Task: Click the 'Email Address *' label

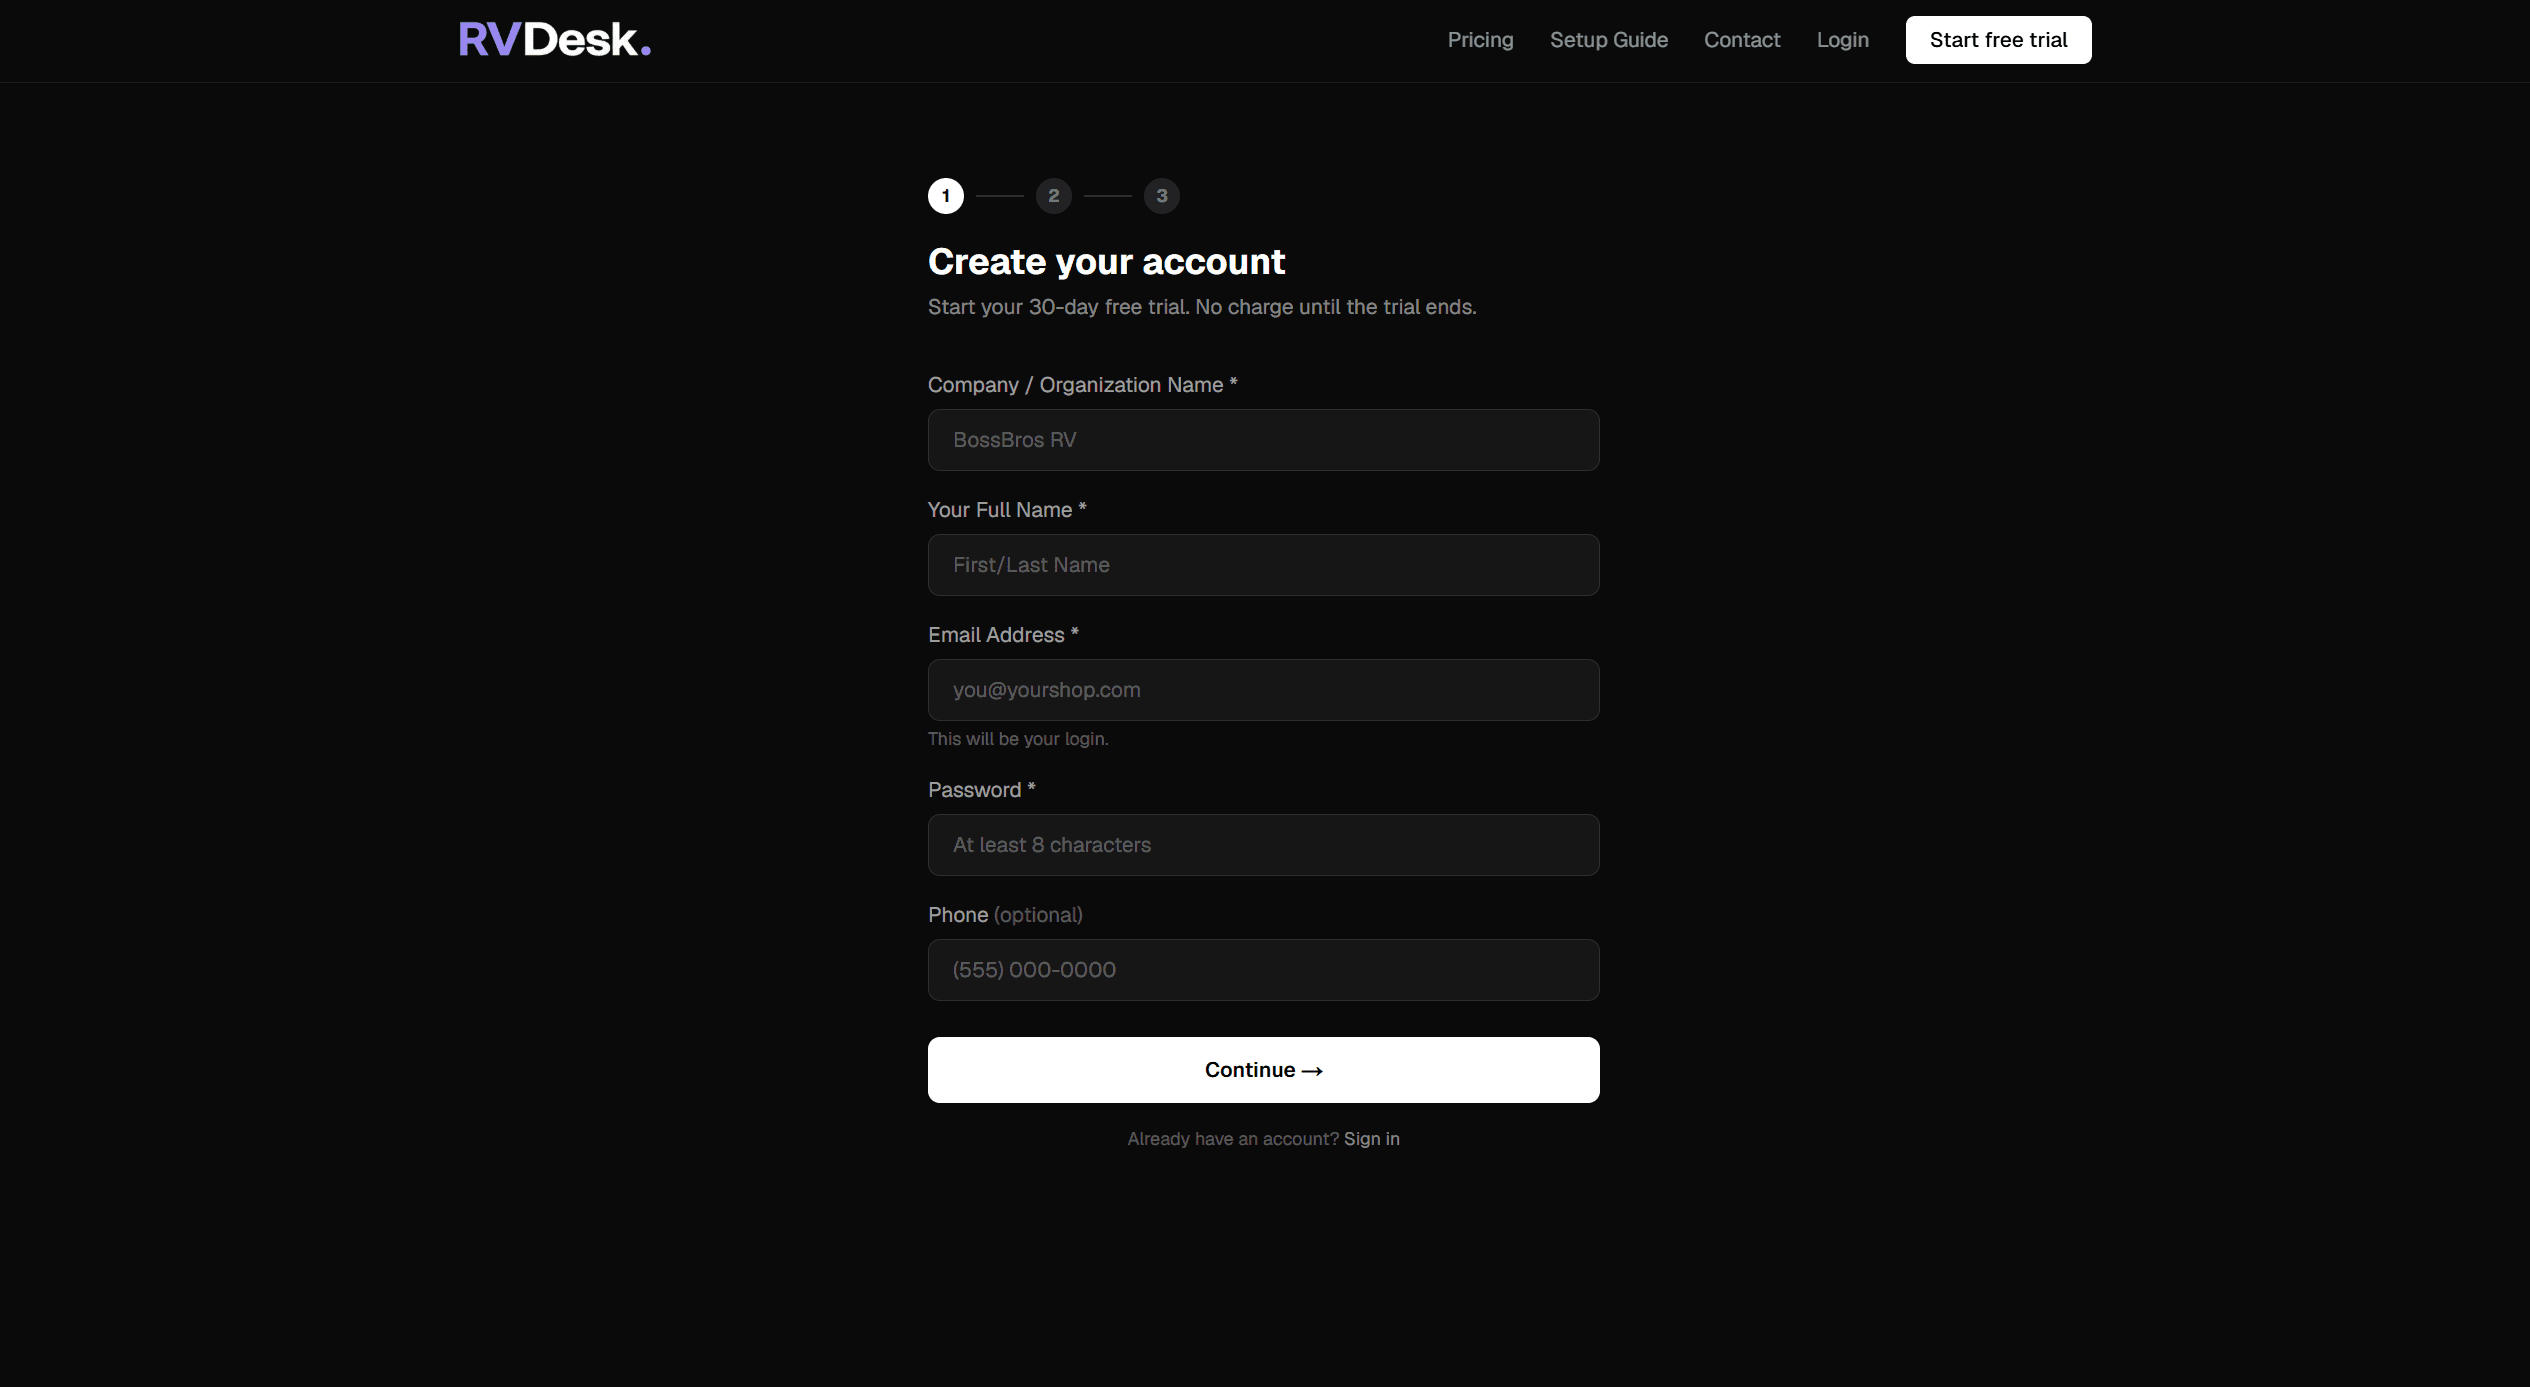Action: click(1003, 635)
